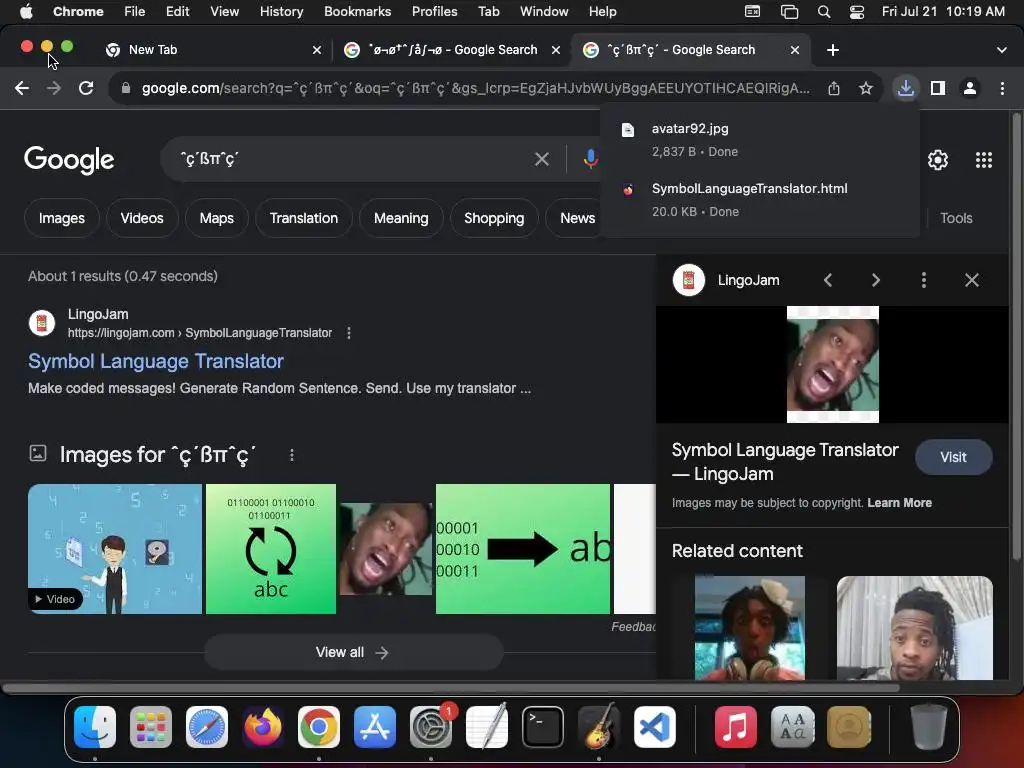Launch Terminal from the dock
The width and height of the screenshot is (1024, 768).
pos(543,727)
